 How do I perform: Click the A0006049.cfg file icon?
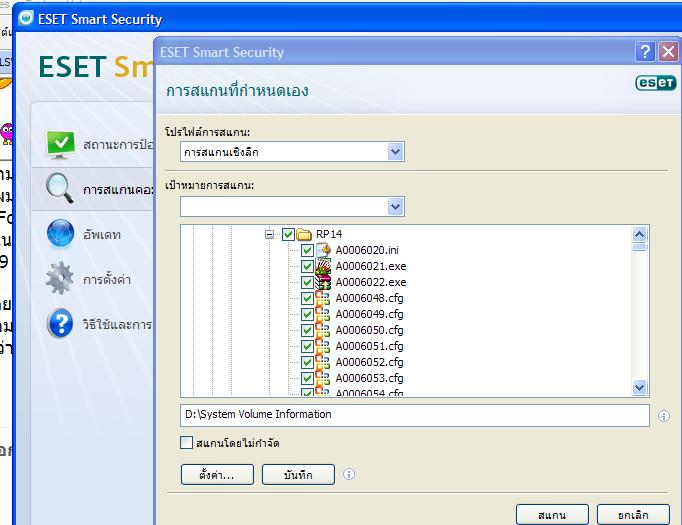(x=323, y=314)
